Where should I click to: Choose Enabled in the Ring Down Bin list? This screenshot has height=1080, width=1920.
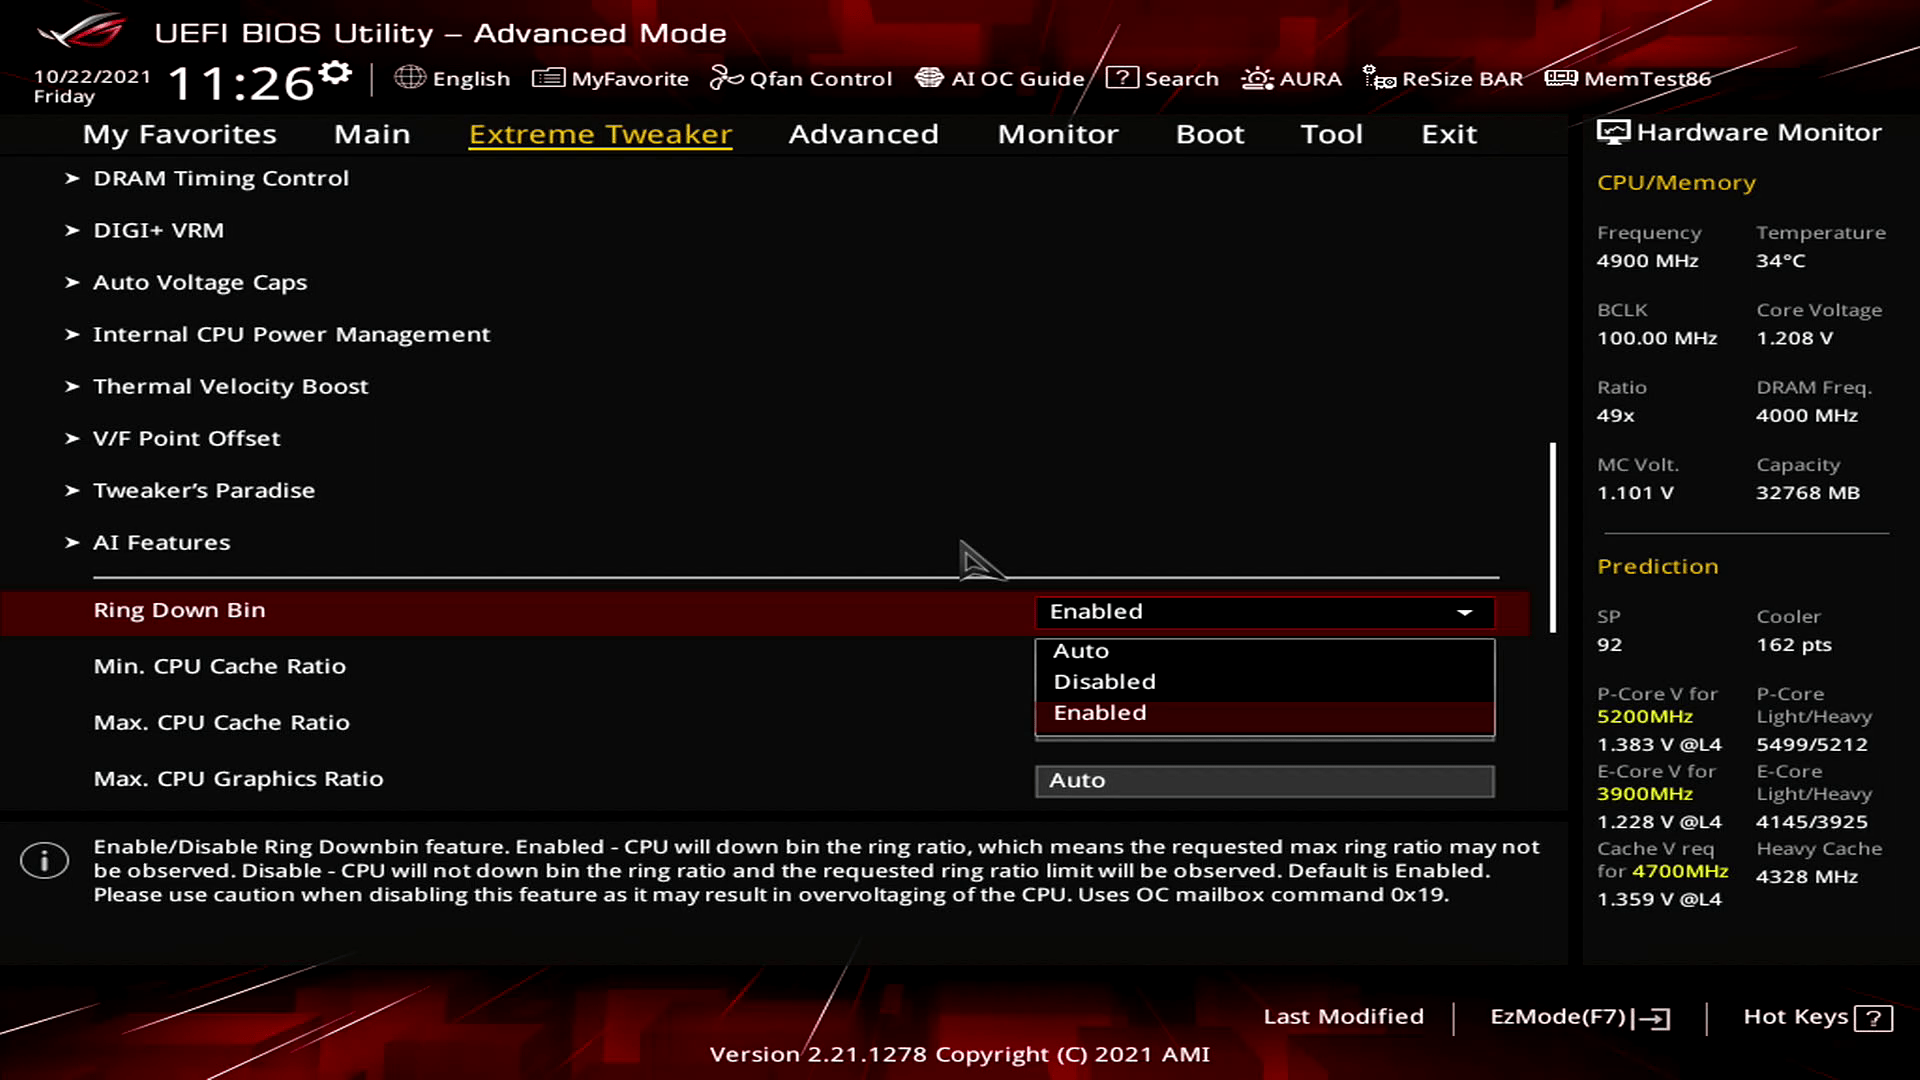coord(1100,712)
